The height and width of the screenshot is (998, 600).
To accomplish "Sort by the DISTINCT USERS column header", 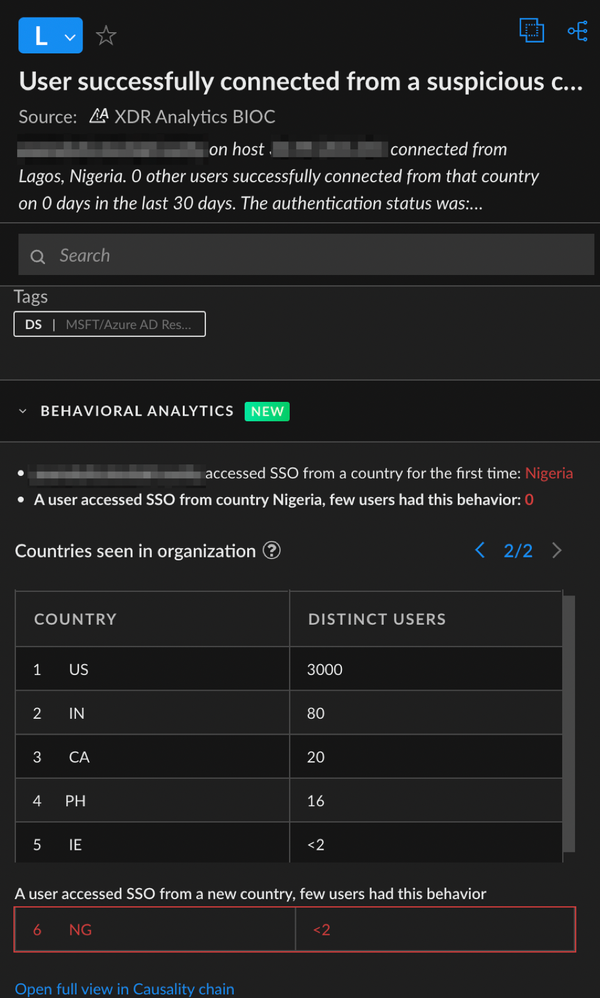I will (x=376, y=619).
